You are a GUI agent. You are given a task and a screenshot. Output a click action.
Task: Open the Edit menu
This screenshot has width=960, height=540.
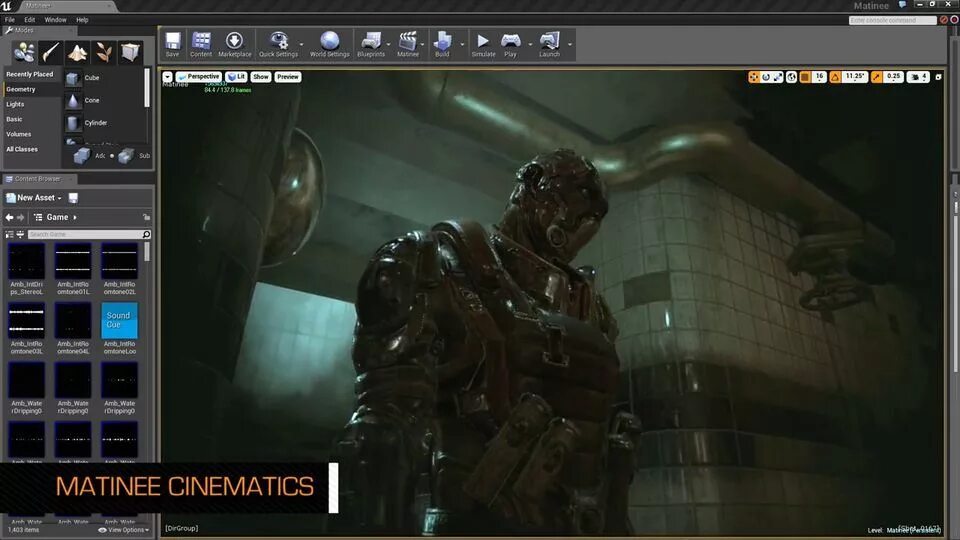pos(29,20)
